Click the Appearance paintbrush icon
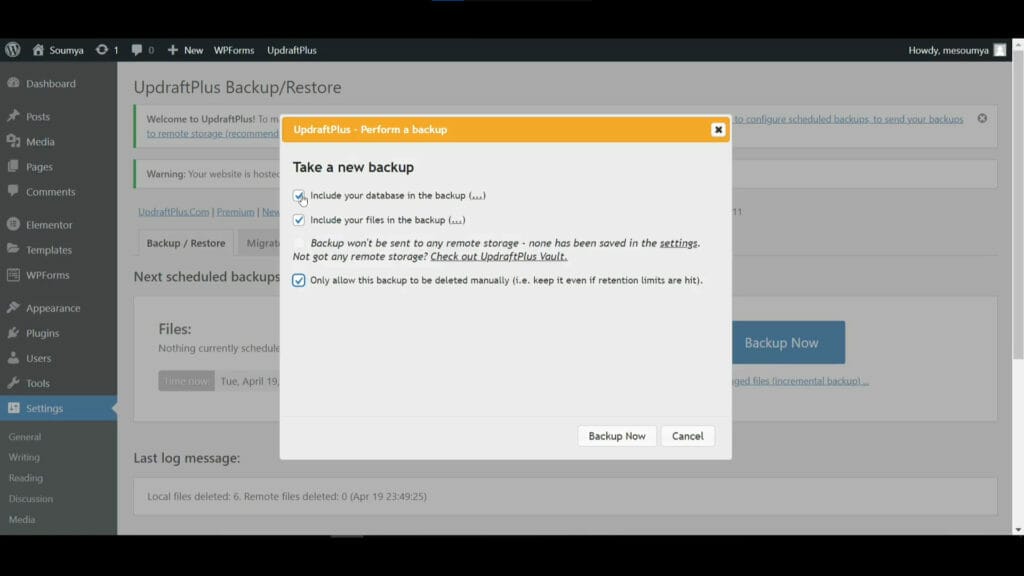 click(x=13, y=307)
